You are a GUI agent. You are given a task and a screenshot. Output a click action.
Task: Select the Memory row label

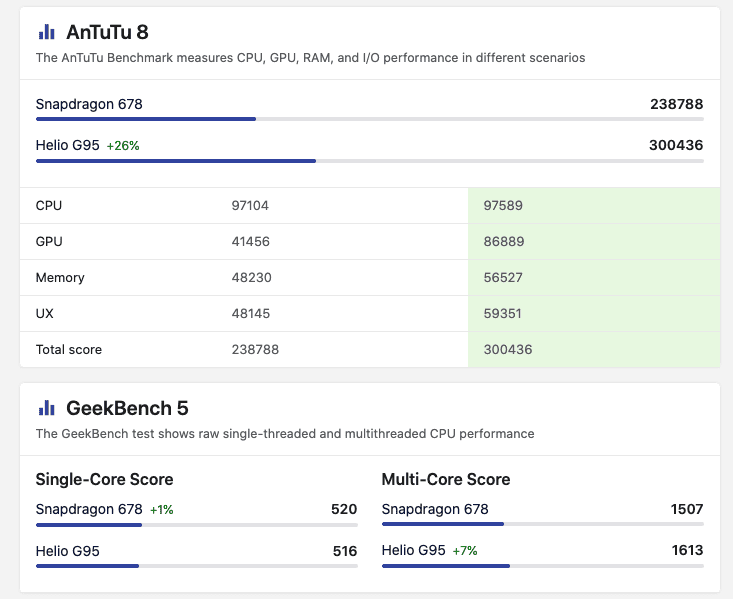[60, 278]
